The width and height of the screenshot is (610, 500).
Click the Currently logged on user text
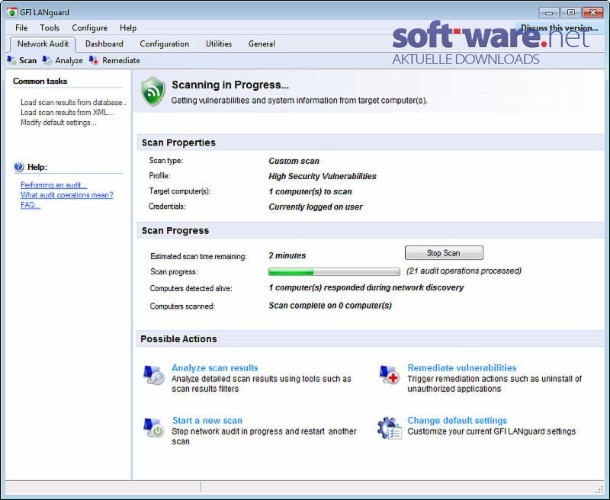coord(316,207)
